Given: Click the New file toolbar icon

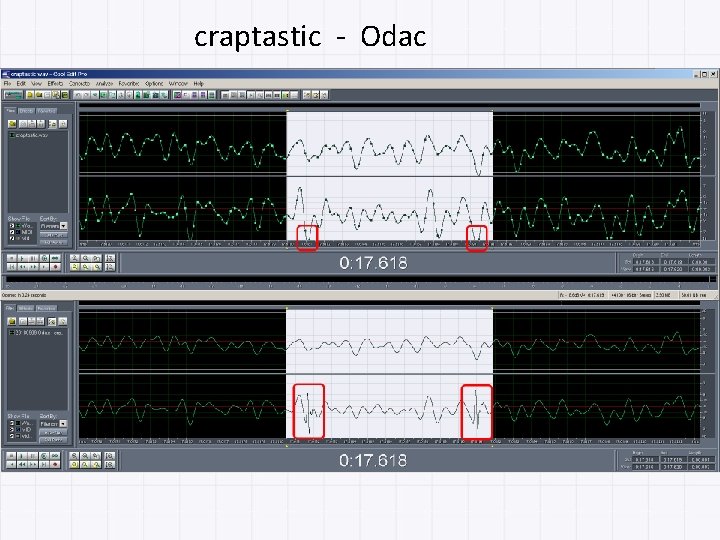Looking at the screenshot, I should [x=30, y=95].
